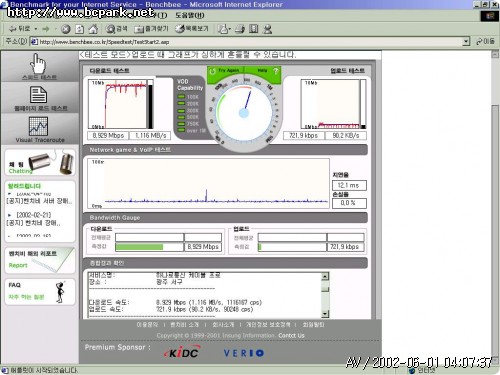Go to the Home page icon
The width and height of the screenshot is (500, 375).
(93, 29)
